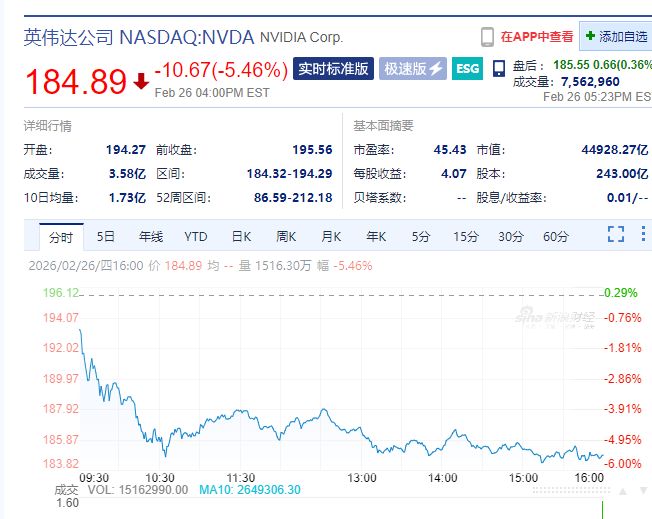Open the 年线 chart tab

(150, 237)
